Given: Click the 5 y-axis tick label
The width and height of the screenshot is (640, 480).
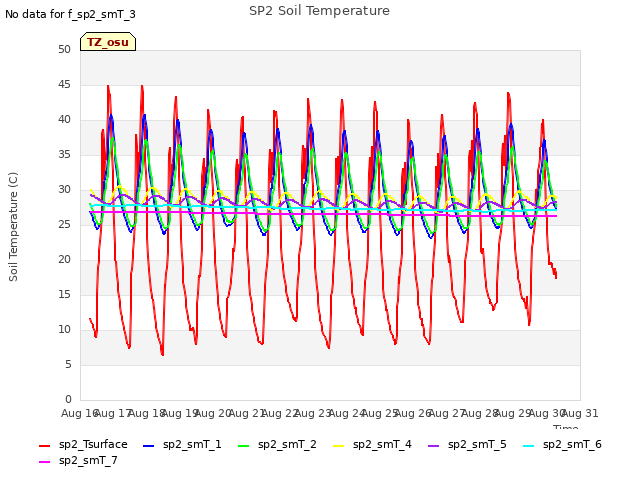Looking at the screenshot, I should [68, 364].
